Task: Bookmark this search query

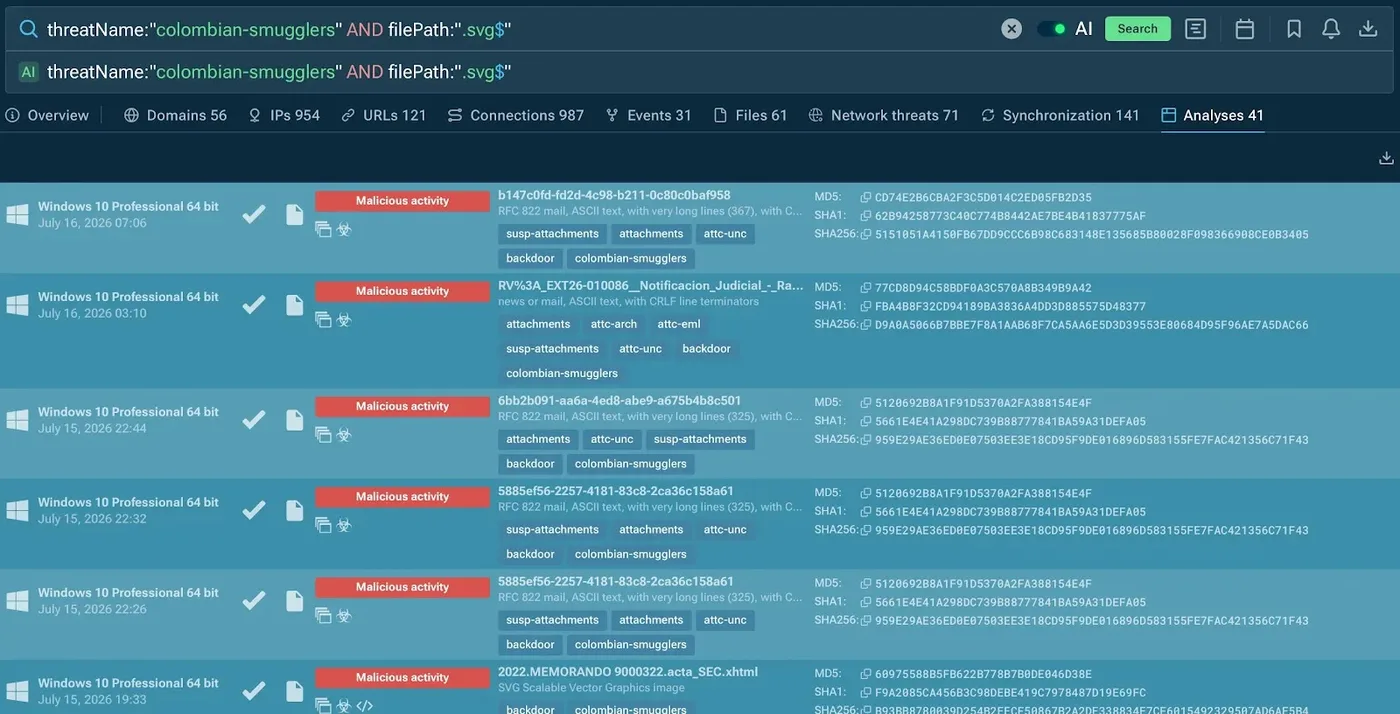Action: (1294, 29)
